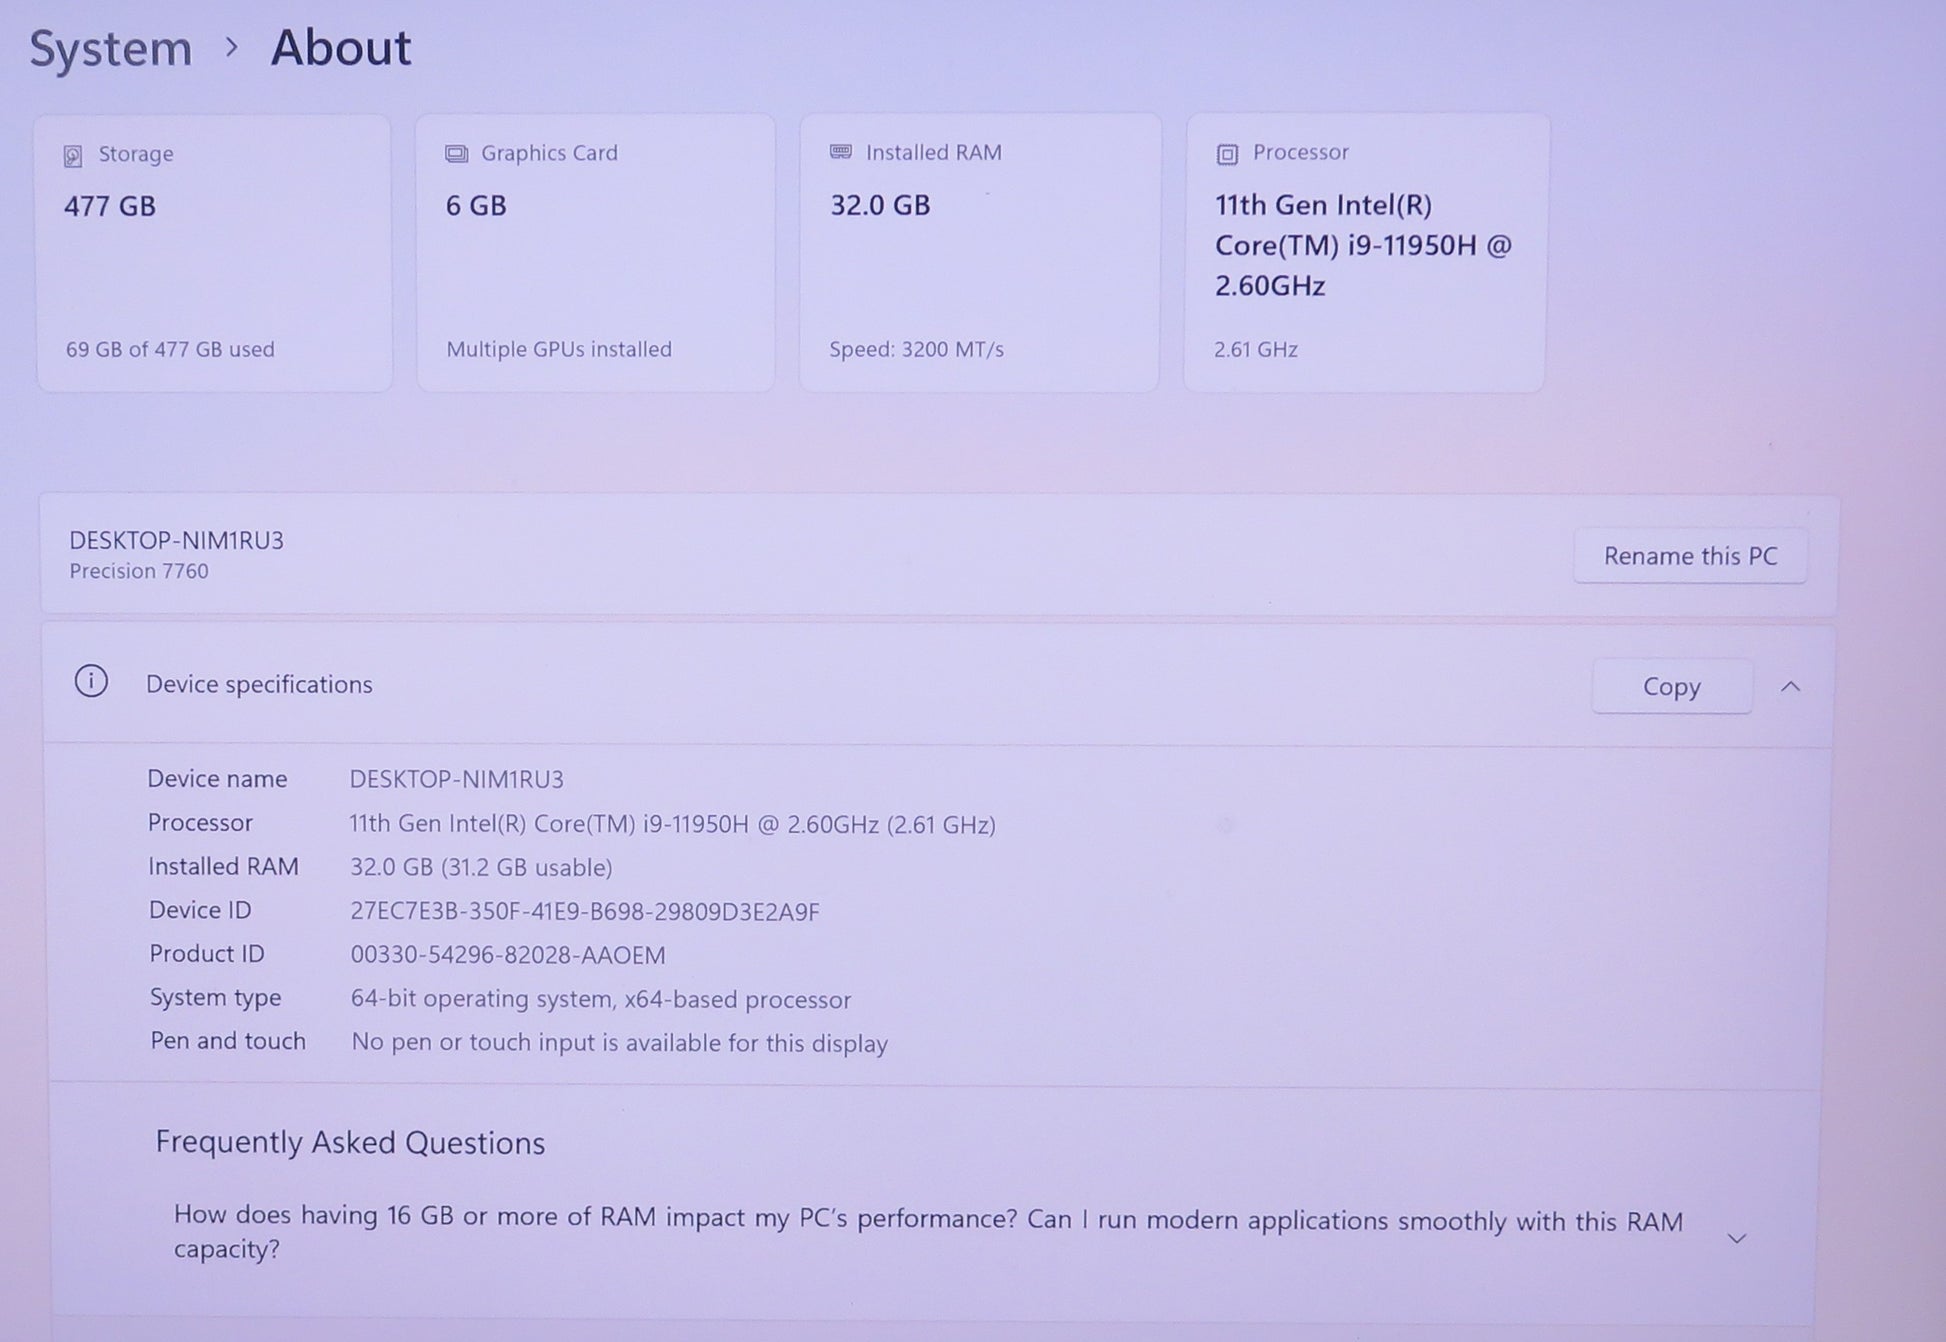Open the Storage 477 GB card
The width and height of the screenshot is (1946, 1342).
214,253
